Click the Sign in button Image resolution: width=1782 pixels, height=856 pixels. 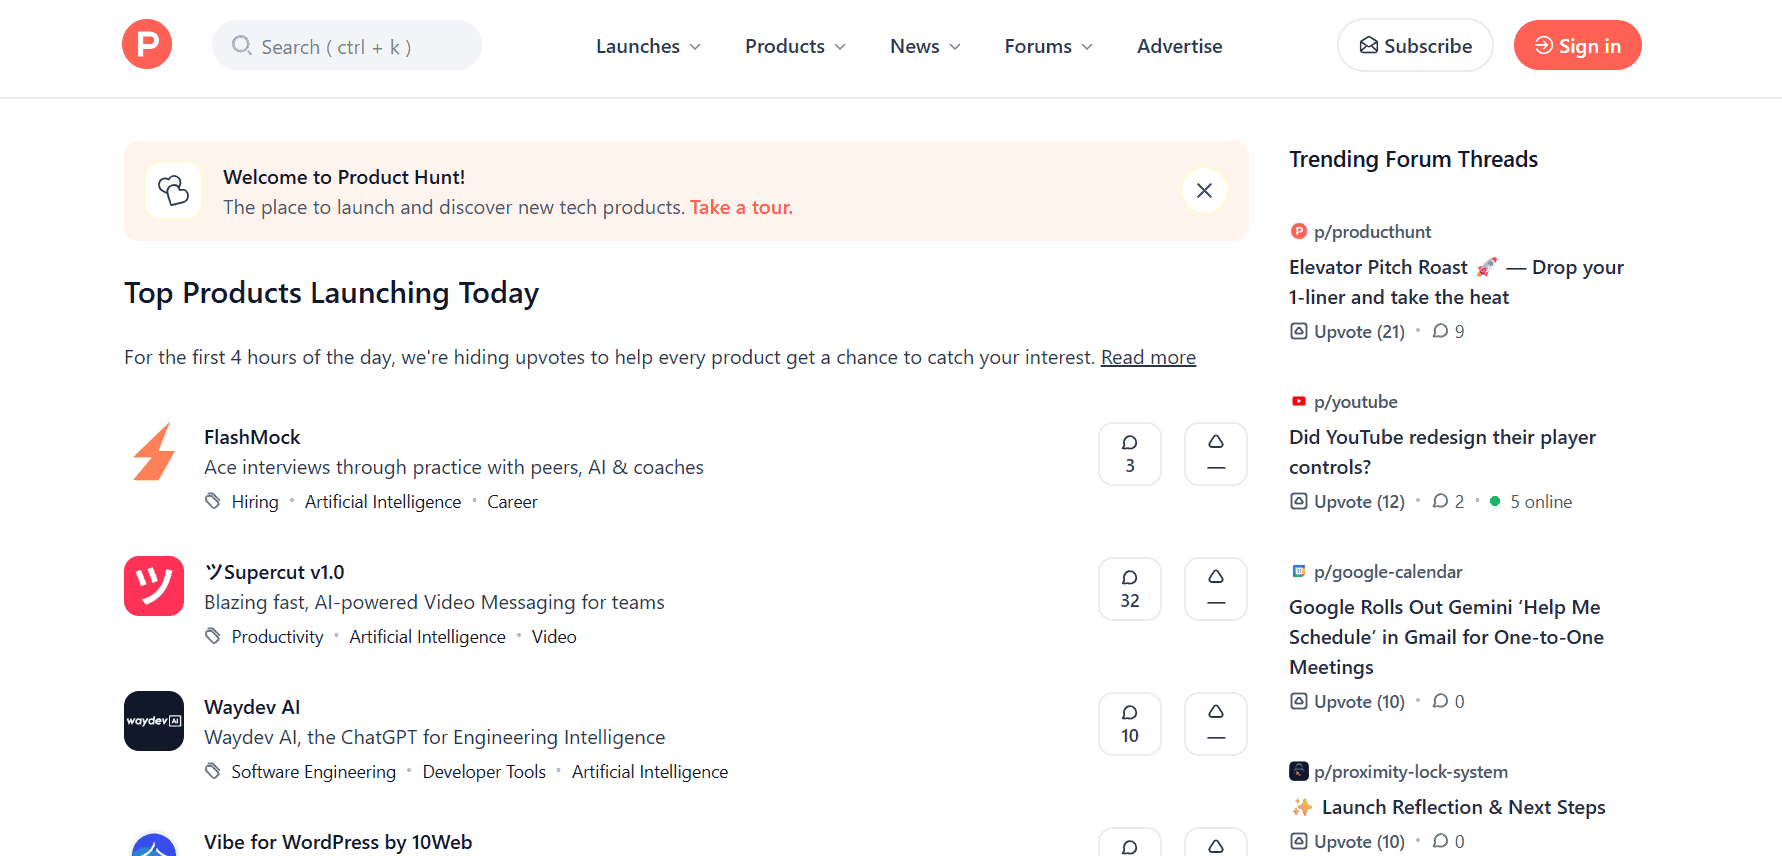pos(1577,46)
